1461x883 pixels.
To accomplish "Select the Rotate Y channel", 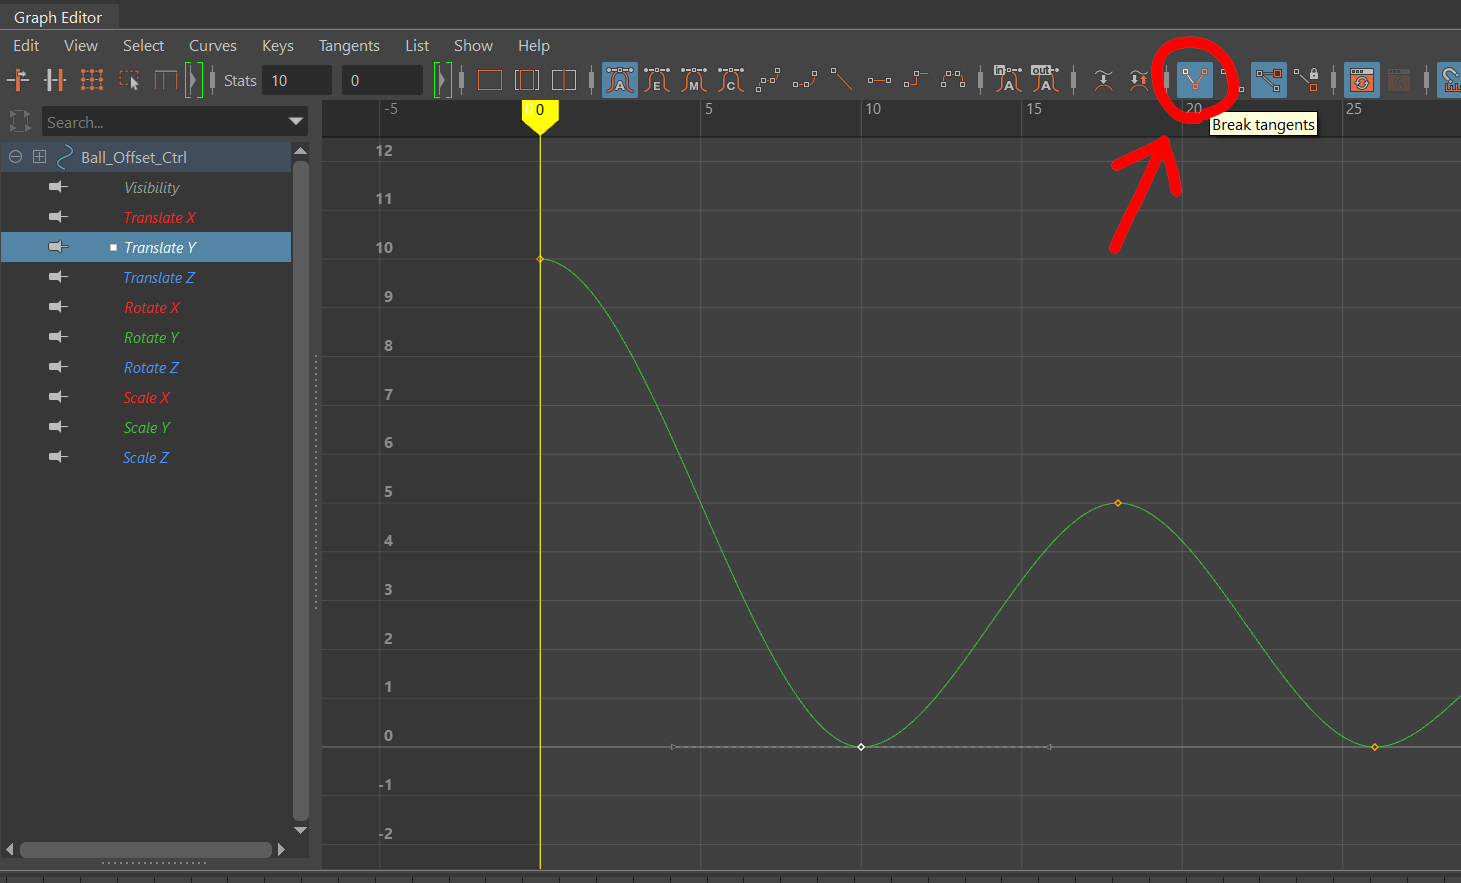I will (x=151, y=337).
